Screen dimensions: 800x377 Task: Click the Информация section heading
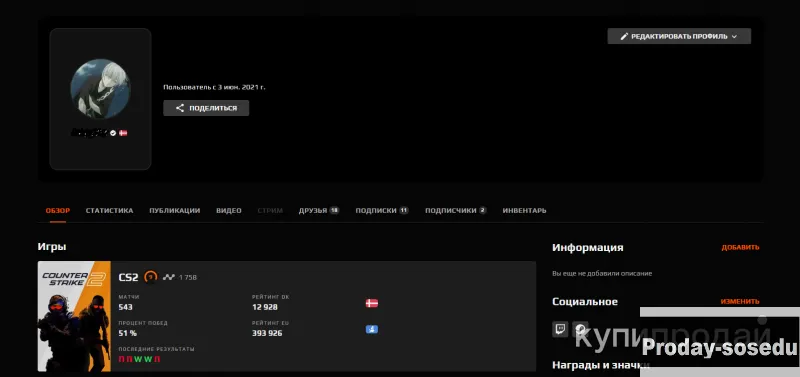pyautogui.click(x=588, y=247)
